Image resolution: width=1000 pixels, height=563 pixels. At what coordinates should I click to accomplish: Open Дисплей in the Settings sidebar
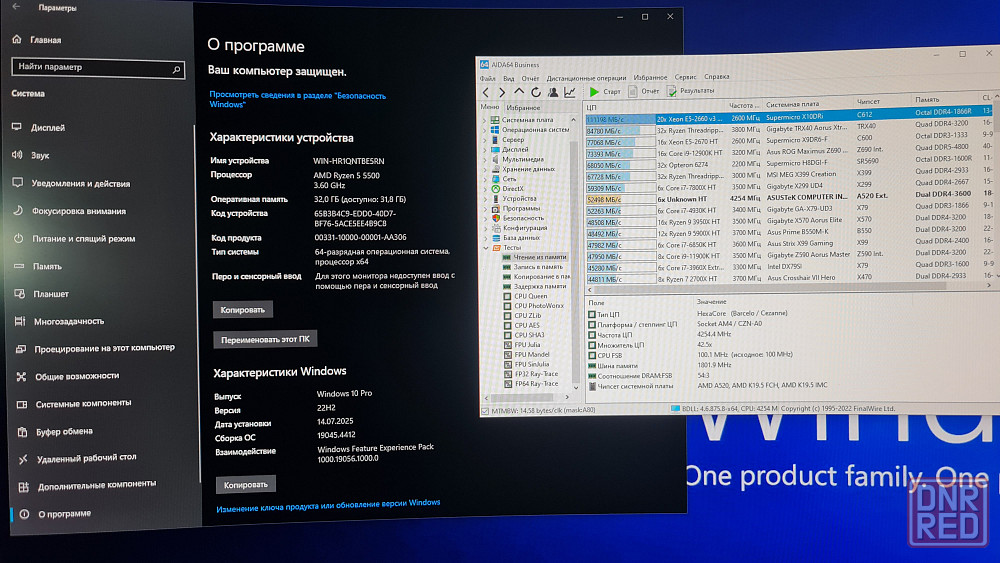(40, 127)
